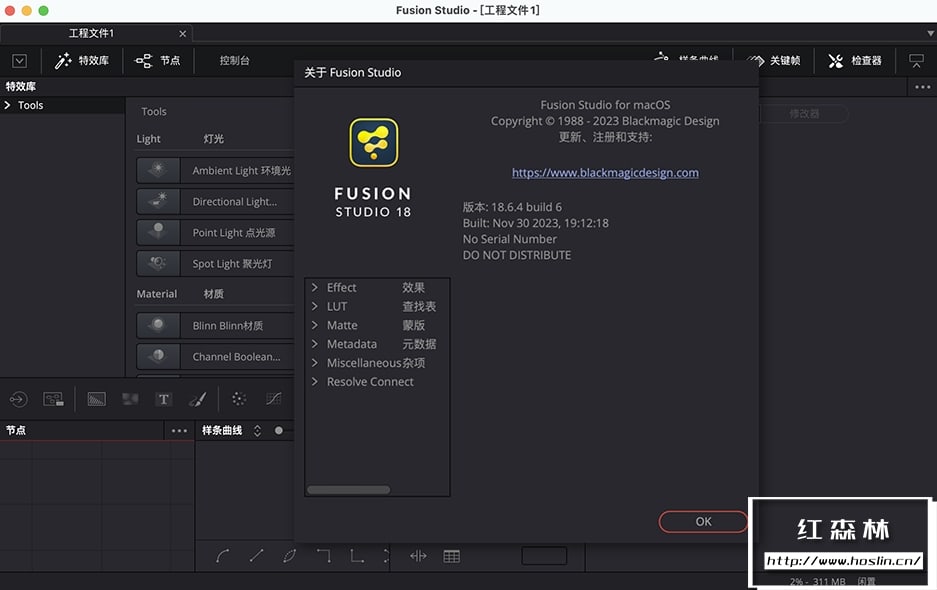Click the spreadsheet grid icon

(x=451, y=557)
